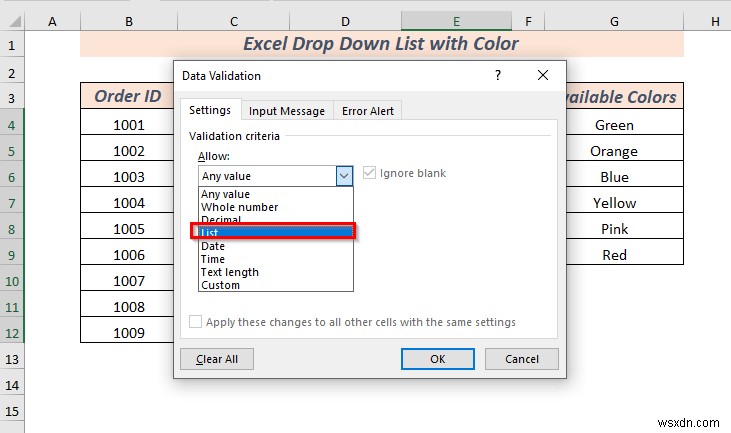Switch to the Input Message tab
The width and height of the screenshot is (731, 433).
[287, 111]
